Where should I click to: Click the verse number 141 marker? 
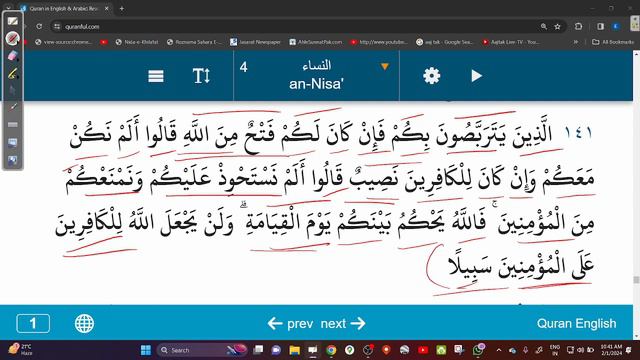click(x=578, y=132)
